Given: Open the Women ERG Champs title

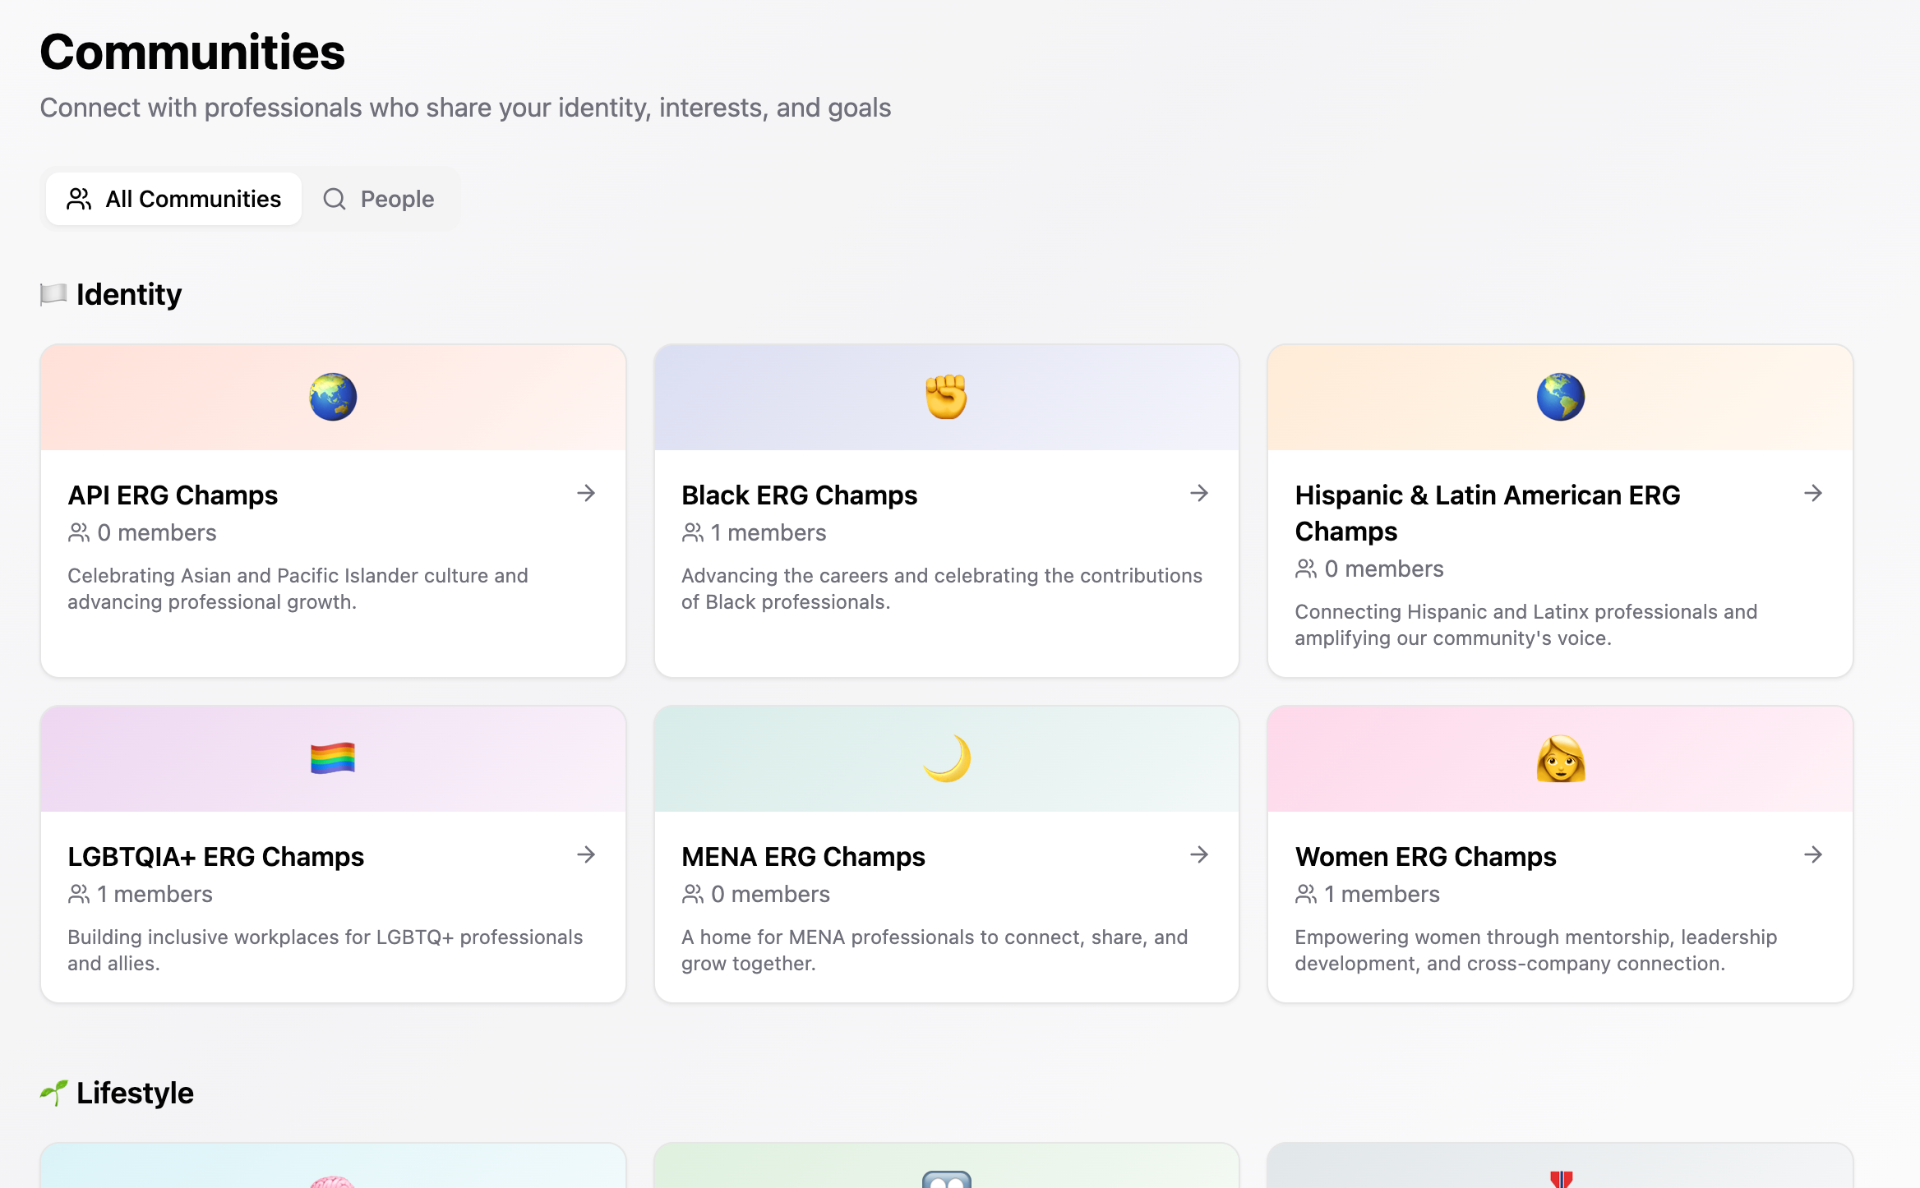Looking at the screenshot, I should tap(1426, 857).
